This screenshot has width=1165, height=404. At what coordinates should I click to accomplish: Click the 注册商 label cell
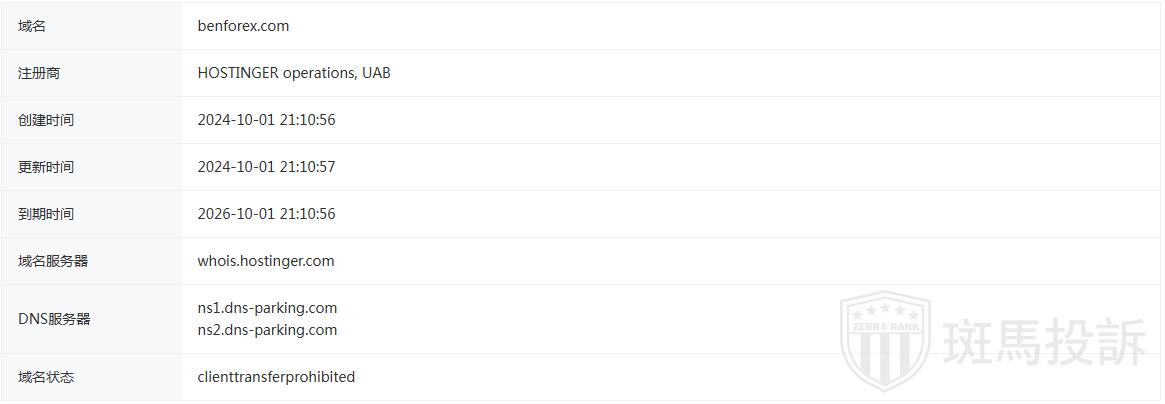pyautogui.click(x=39, y=73)
